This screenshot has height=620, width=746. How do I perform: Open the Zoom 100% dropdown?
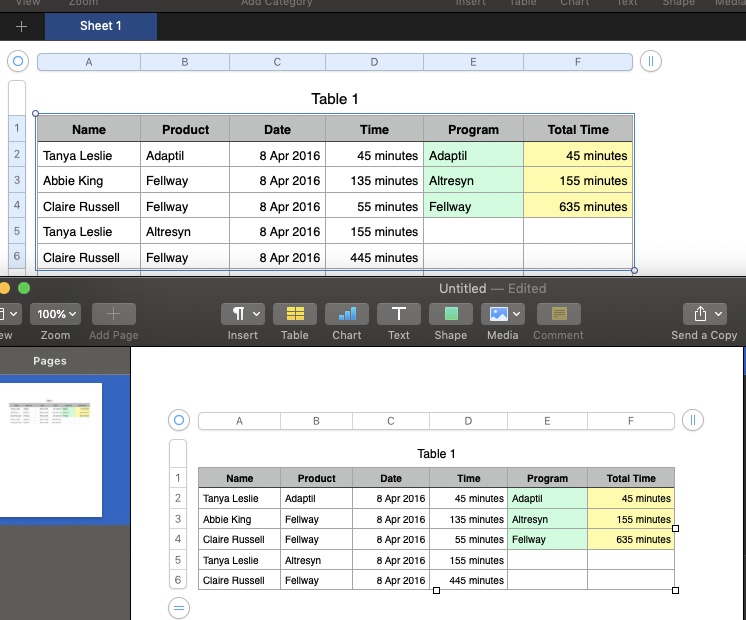[x=55, y=314]
